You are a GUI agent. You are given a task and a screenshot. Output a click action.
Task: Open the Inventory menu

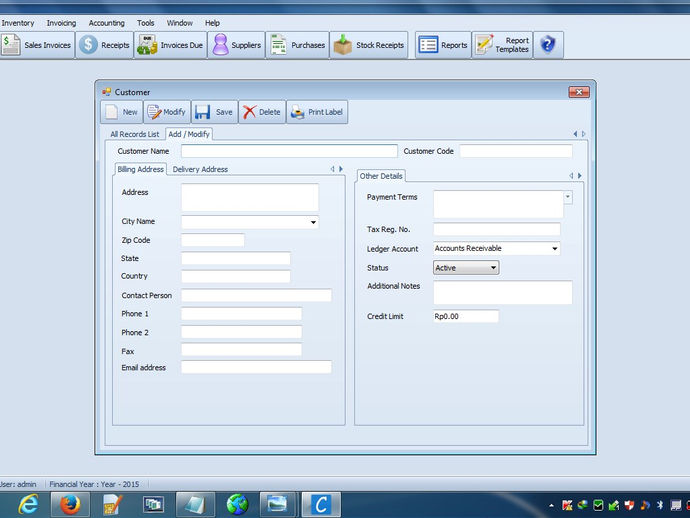pyautogui.click(x=17, y=23)
